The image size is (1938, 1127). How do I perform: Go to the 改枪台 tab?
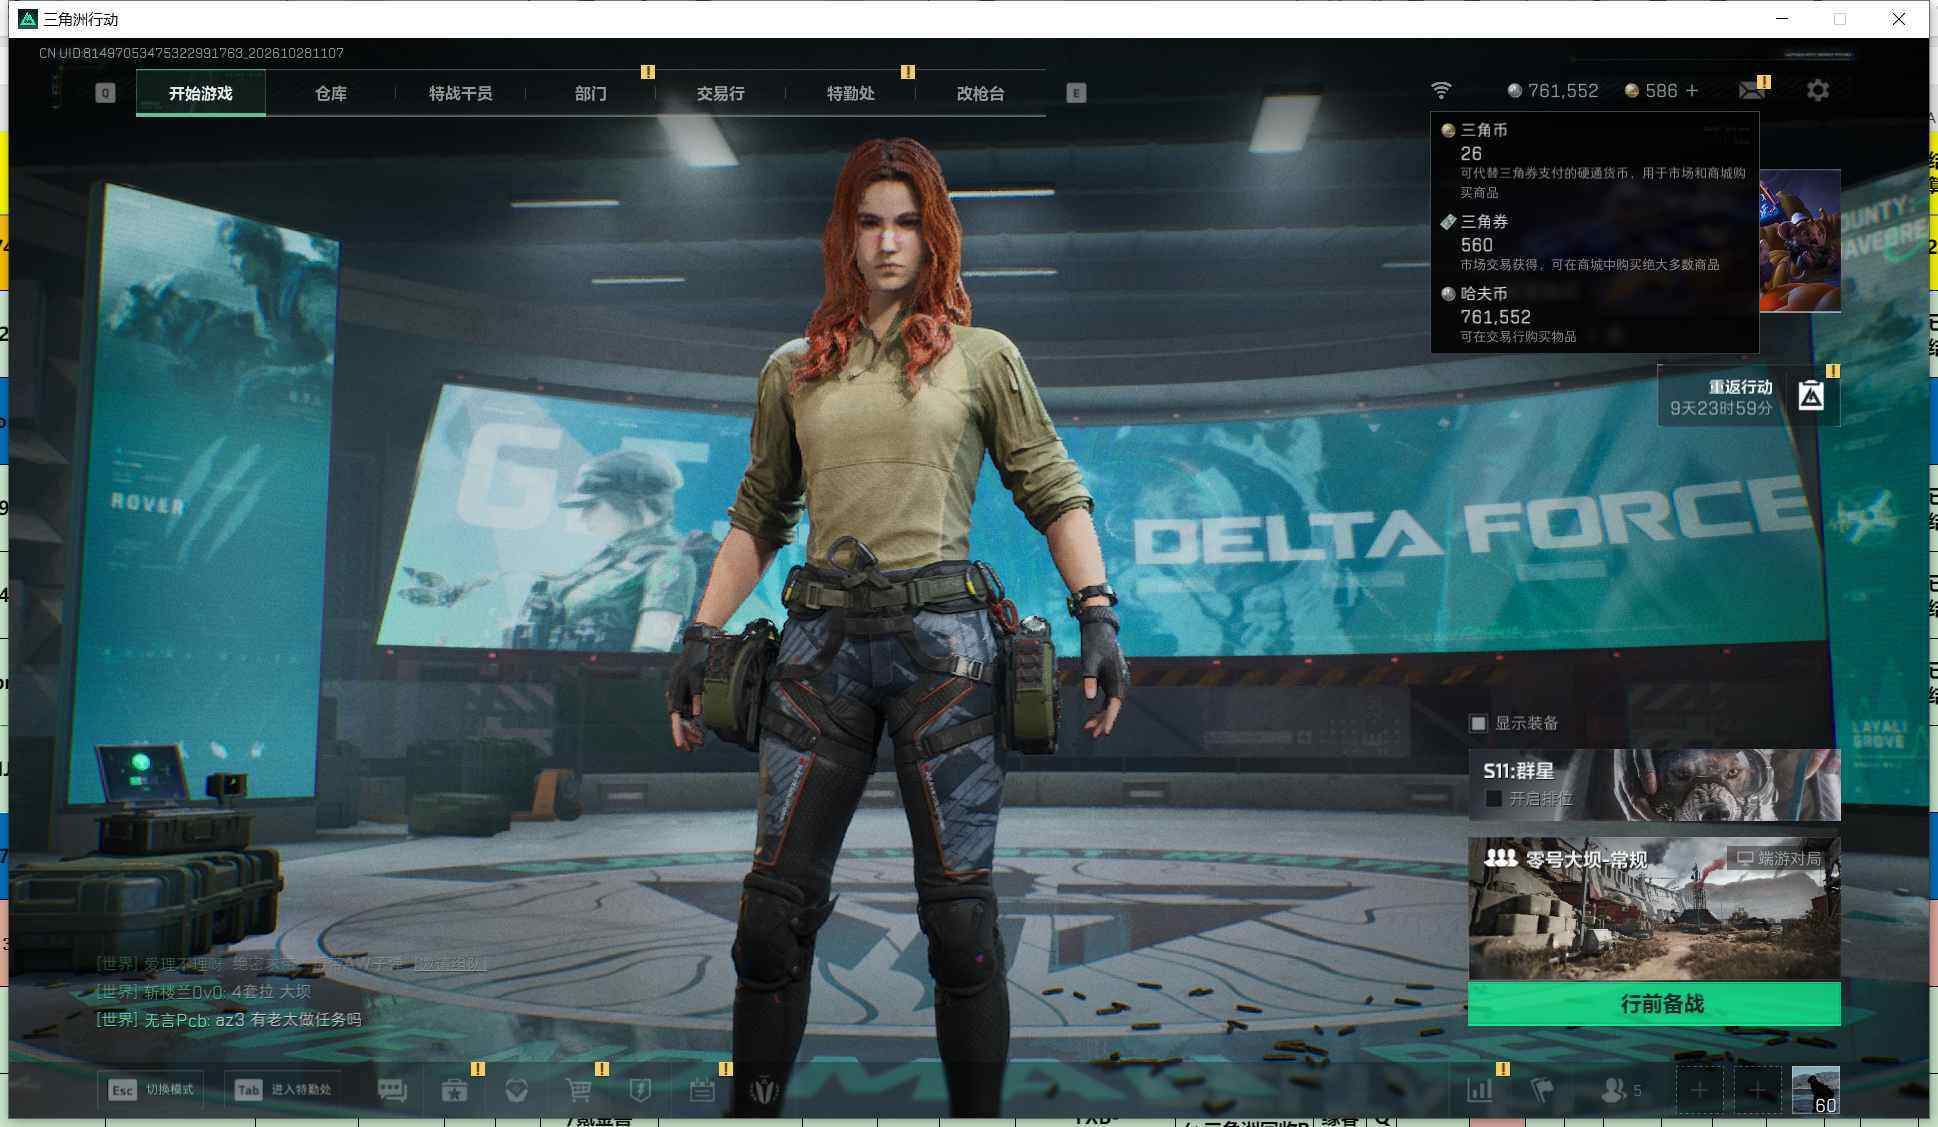coord(980,93)
